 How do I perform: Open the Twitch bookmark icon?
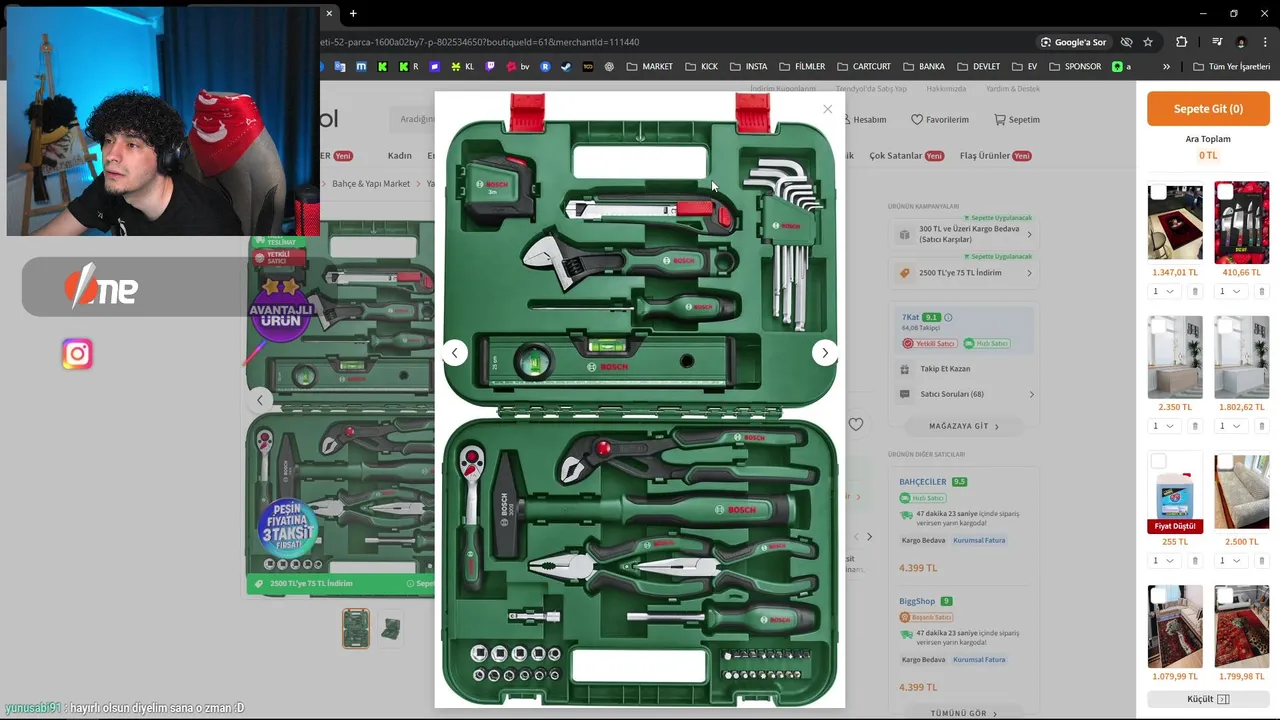(490, 66)
